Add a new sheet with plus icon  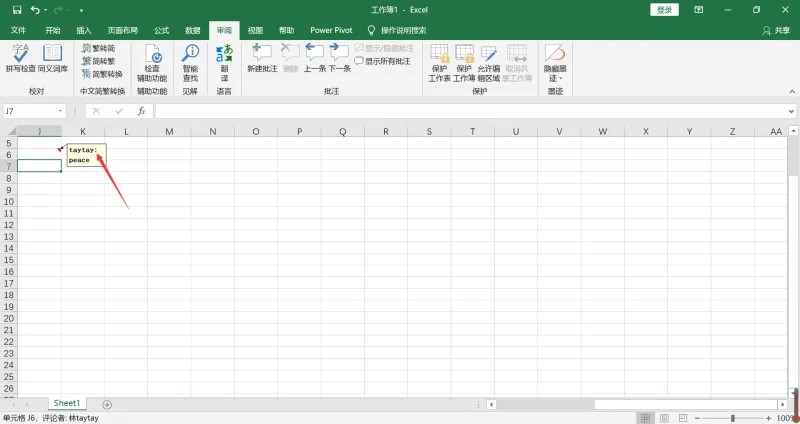[107, 405]
